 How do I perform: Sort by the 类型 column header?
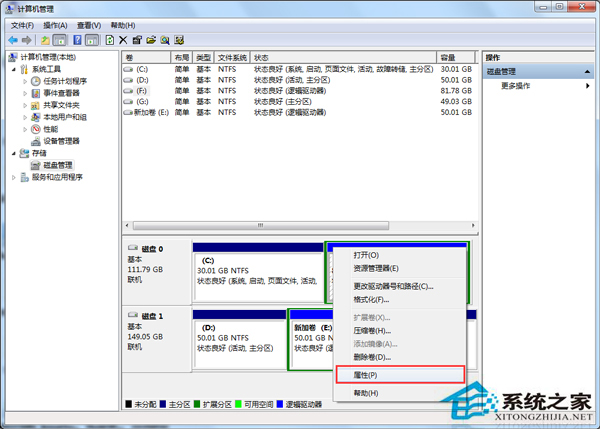pyautogui.click(x=204, y=58)
